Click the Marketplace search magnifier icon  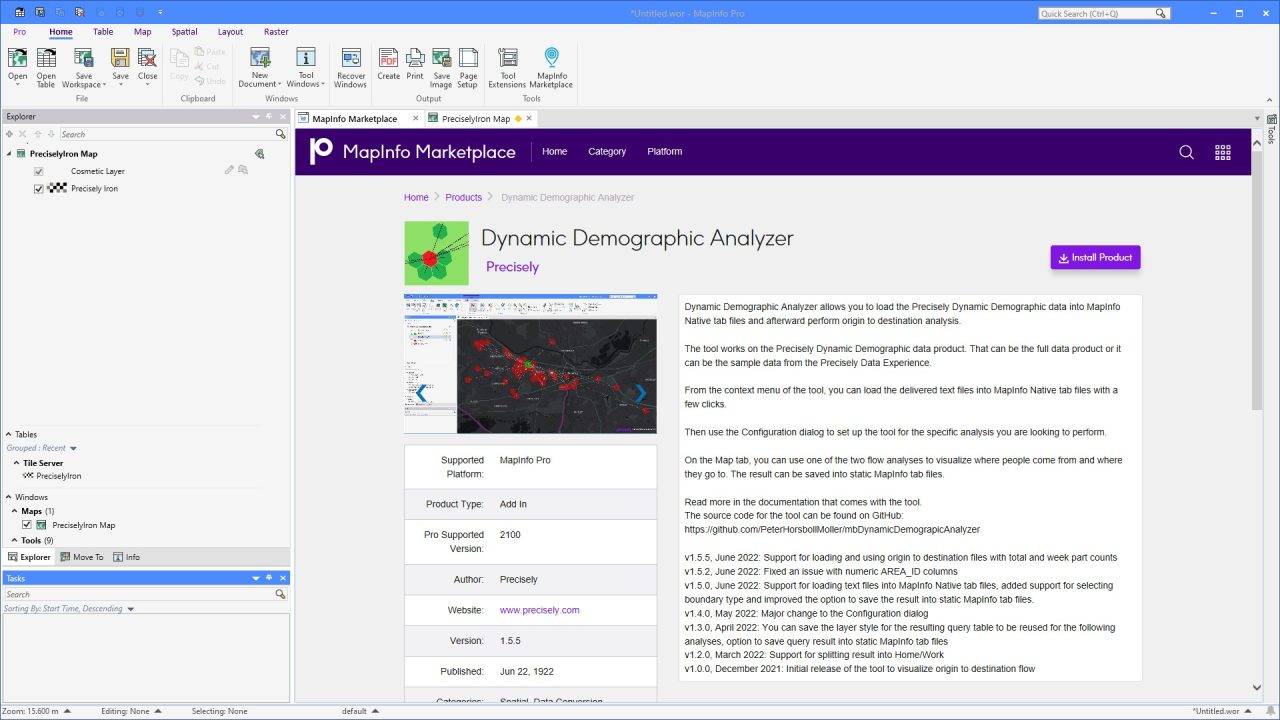coord(1186,152)
